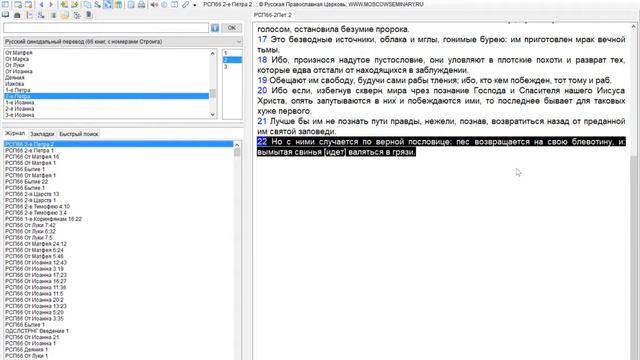Click the book list scroll-up arrow

pyautogui.click(x=213, y=53)
